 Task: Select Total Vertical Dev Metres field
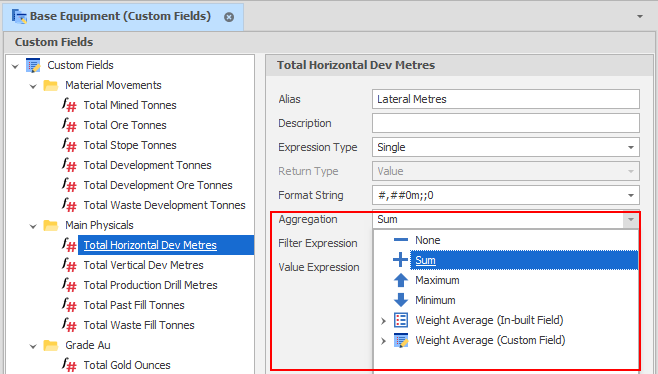click(x=144, y=265)
